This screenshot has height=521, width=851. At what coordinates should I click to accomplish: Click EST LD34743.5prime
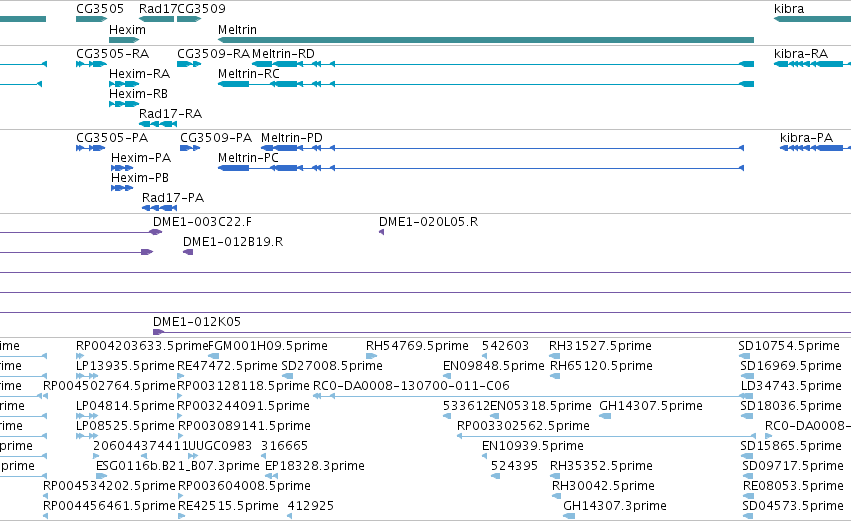point(791,386)
